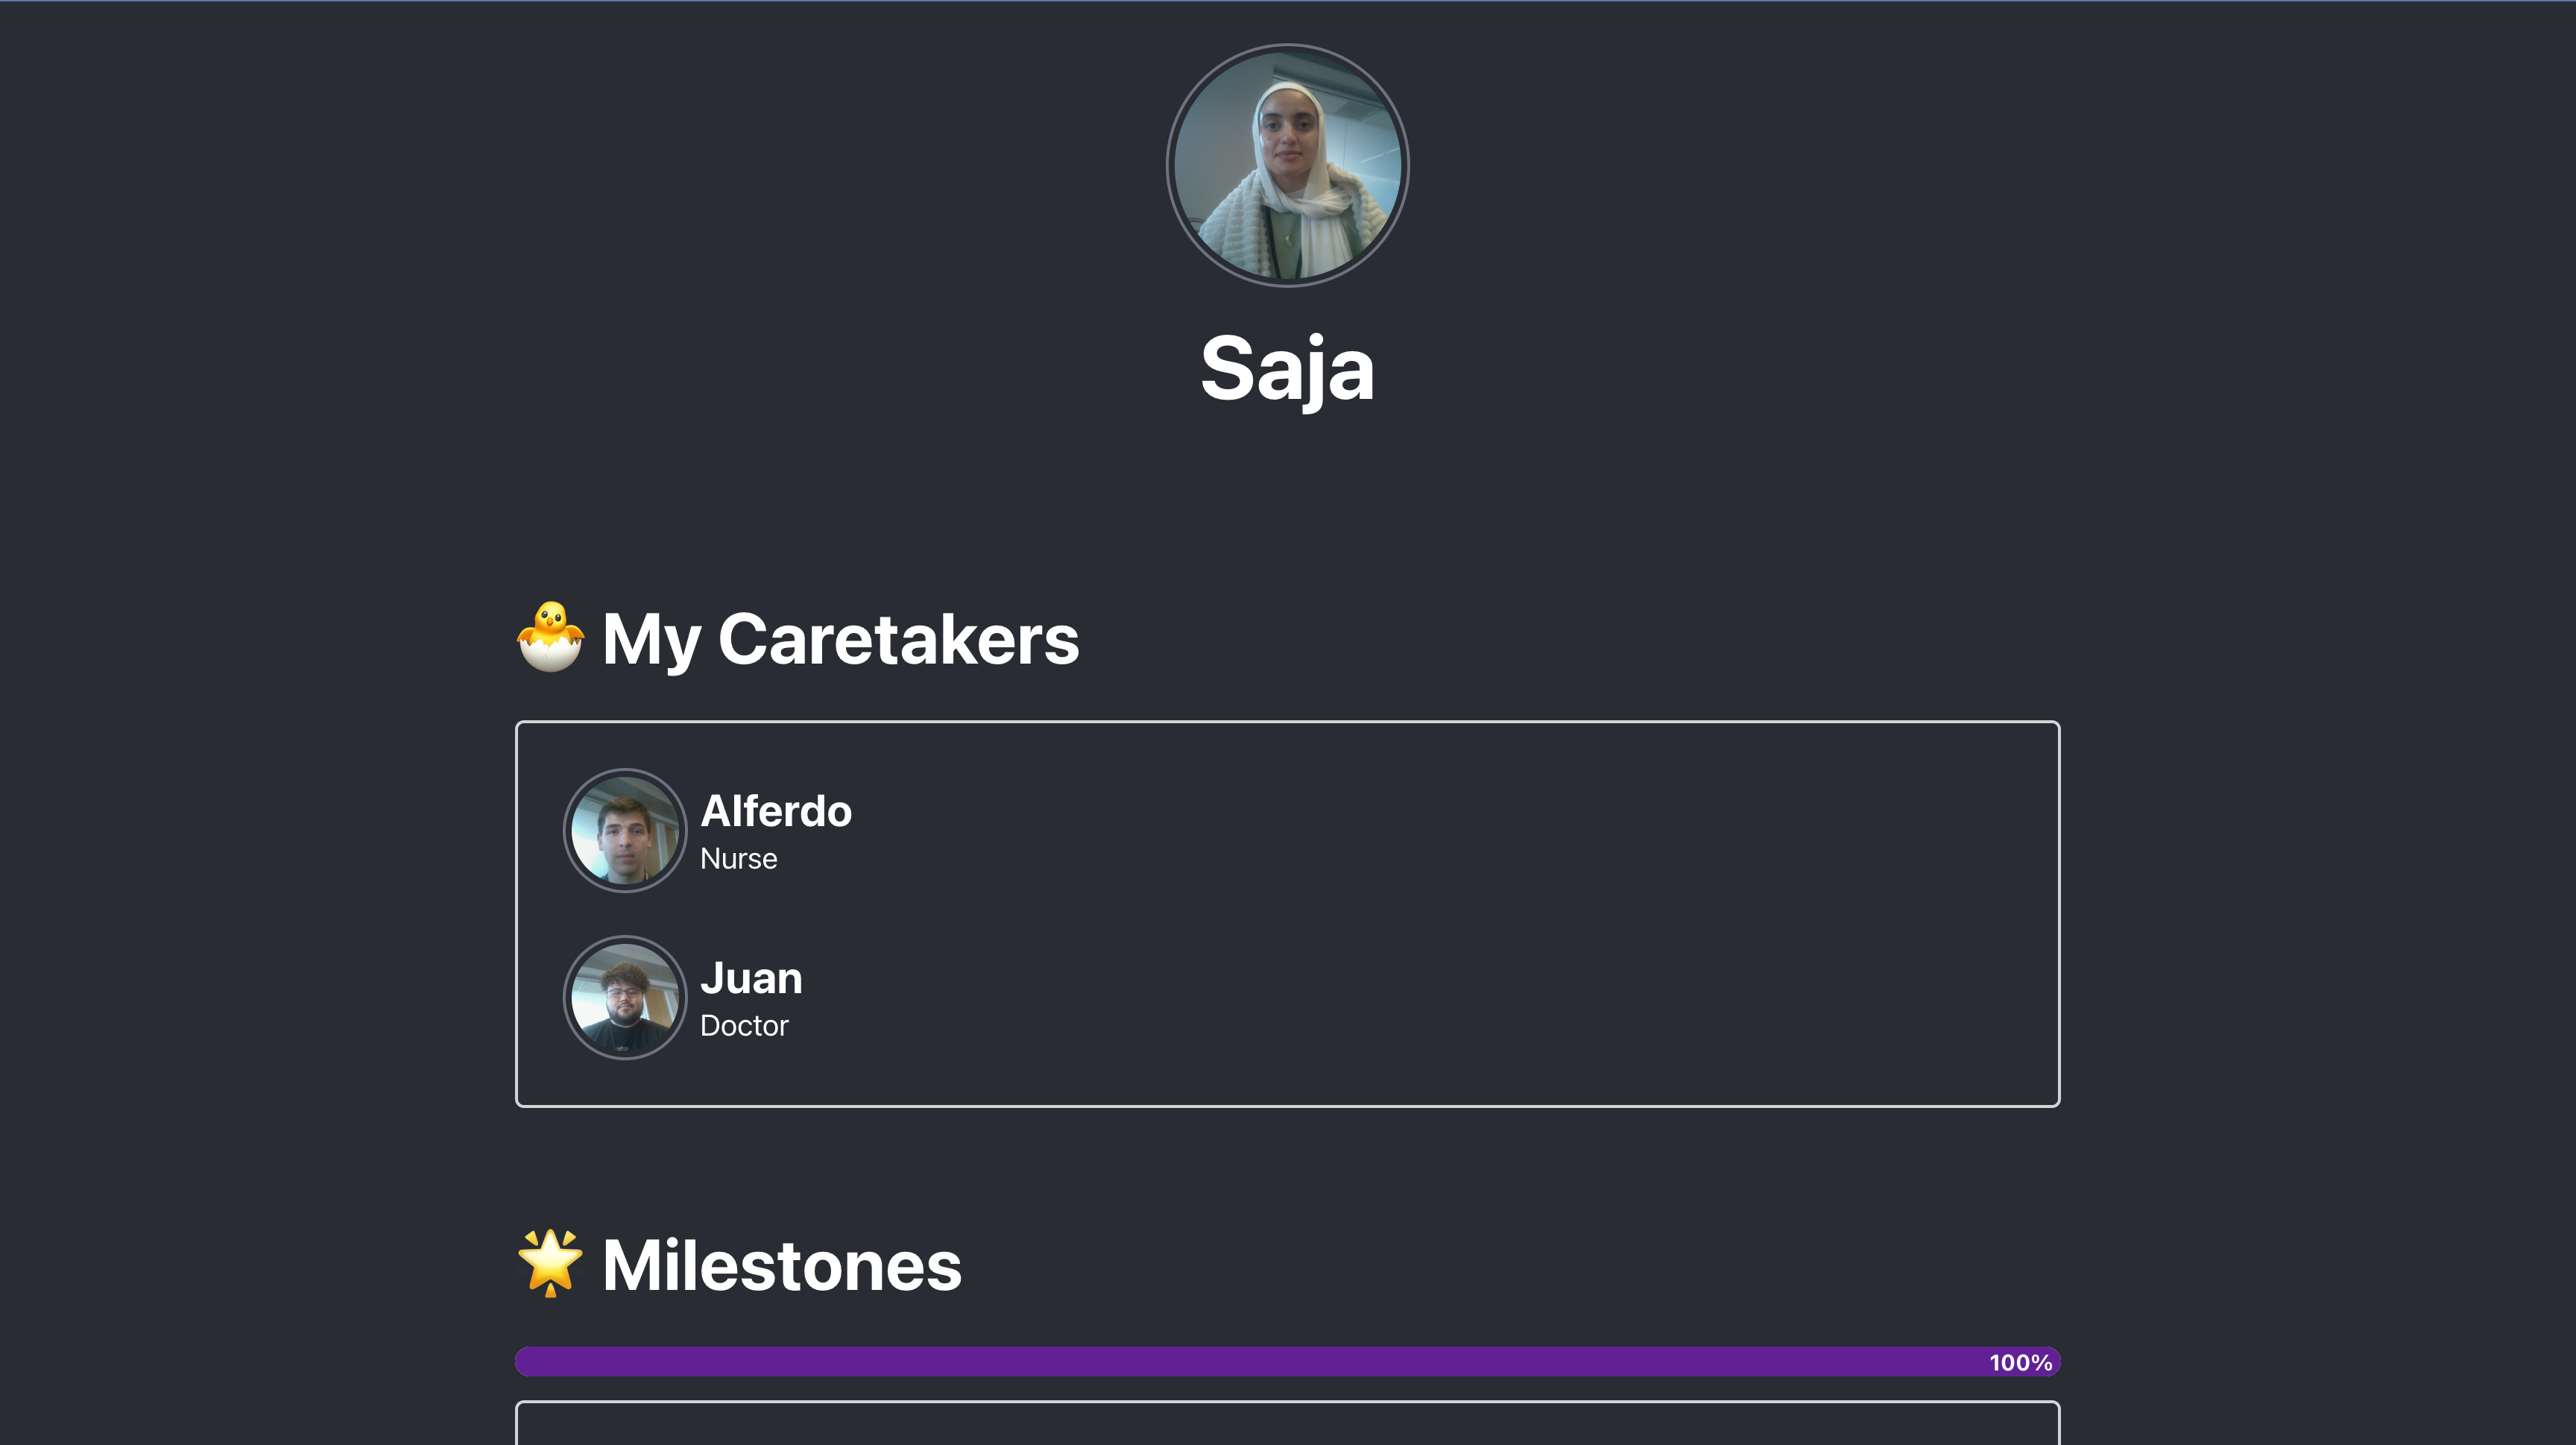This screenshot has width=2576, height=1445.
Task: Click the Alferdo caretaker name
Action: [x=776, y=811]
